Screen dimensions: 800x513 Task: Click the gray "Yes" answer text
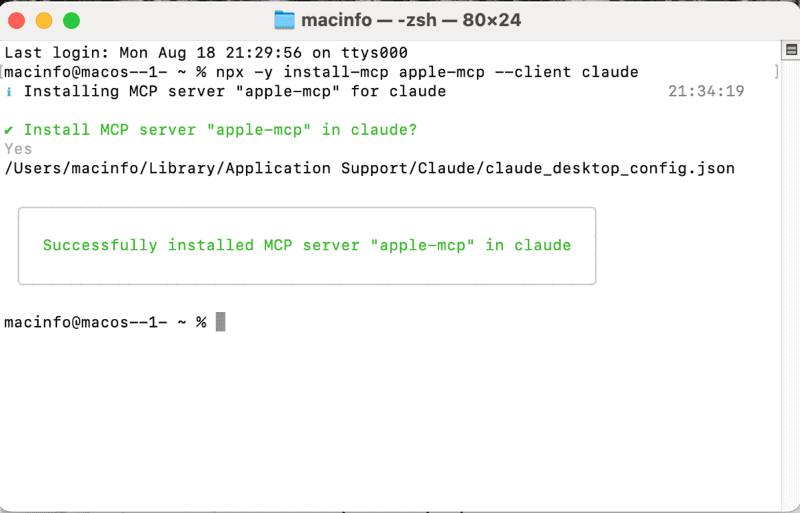point(18,149)
